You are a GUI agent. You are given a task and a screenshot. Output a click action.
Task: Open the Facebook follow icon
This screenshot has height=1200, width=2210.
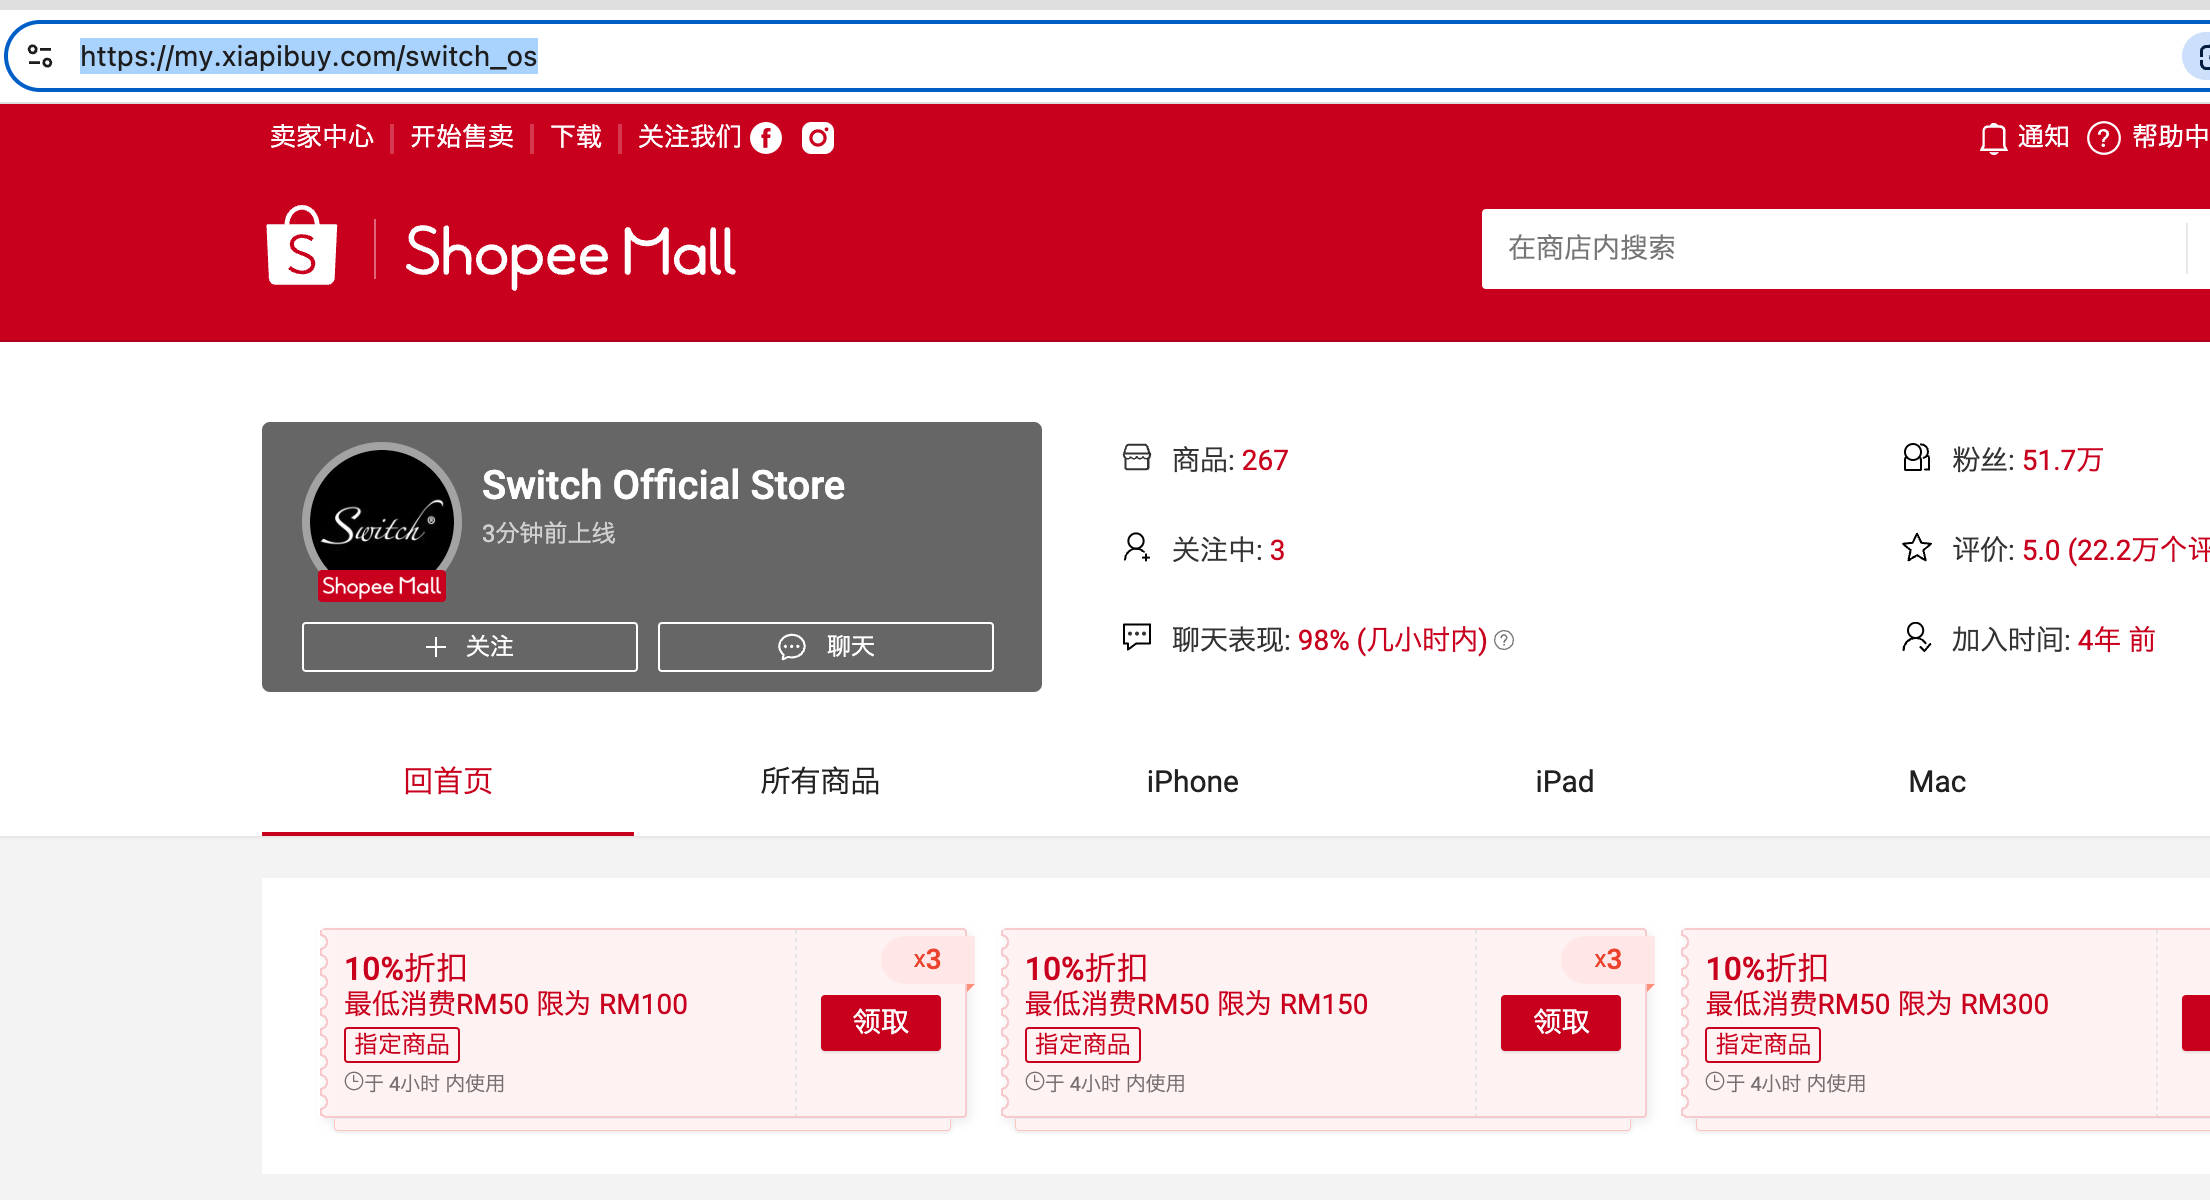coord(766,138)
